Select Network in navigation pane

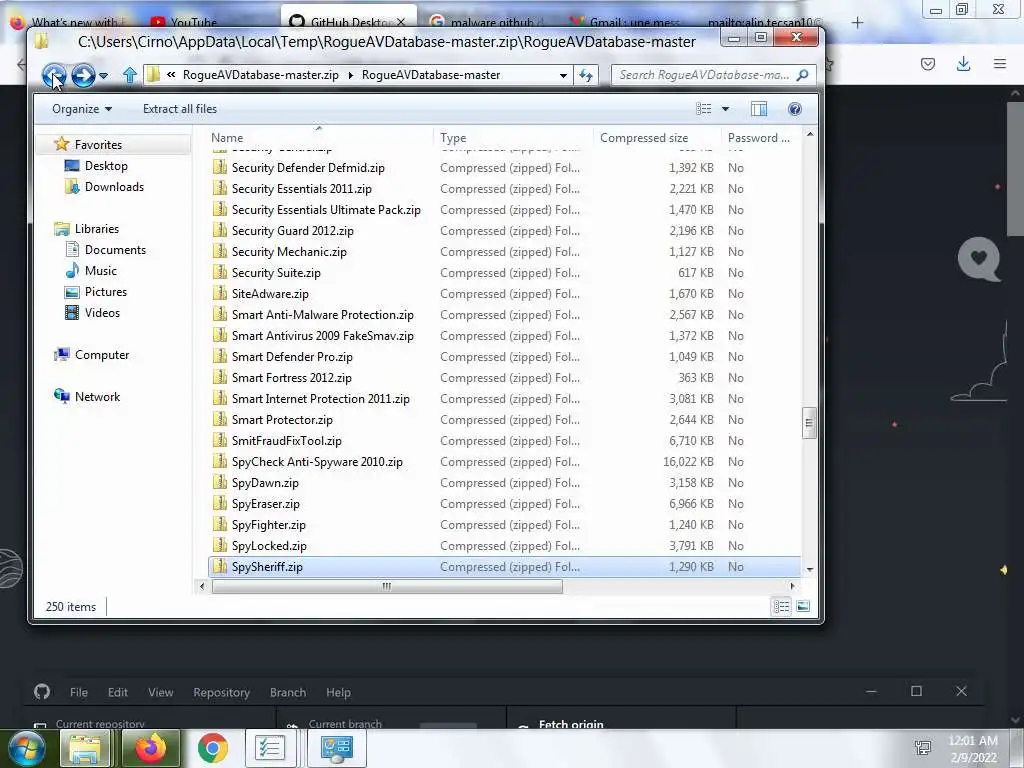click(97, 396)
